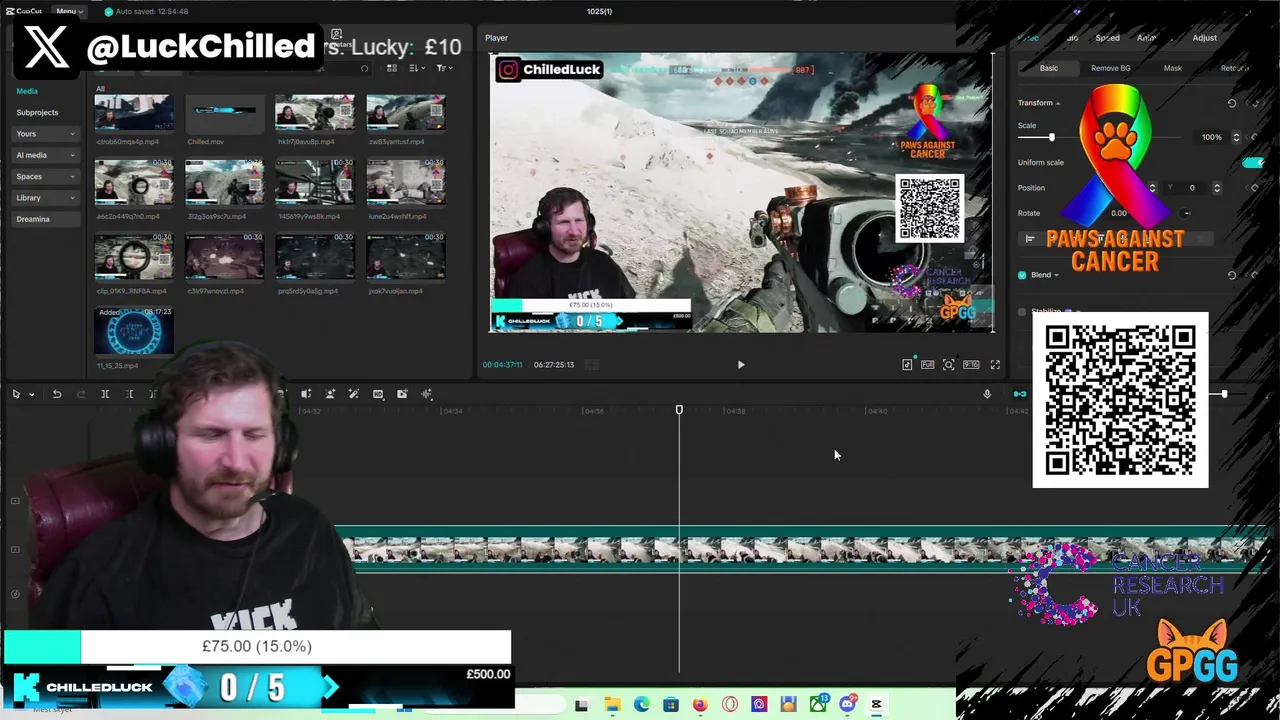Split clip at playhead in timeline toolbar
The width and height of the screenshot is (1280, 720).
tap(105, 394)
